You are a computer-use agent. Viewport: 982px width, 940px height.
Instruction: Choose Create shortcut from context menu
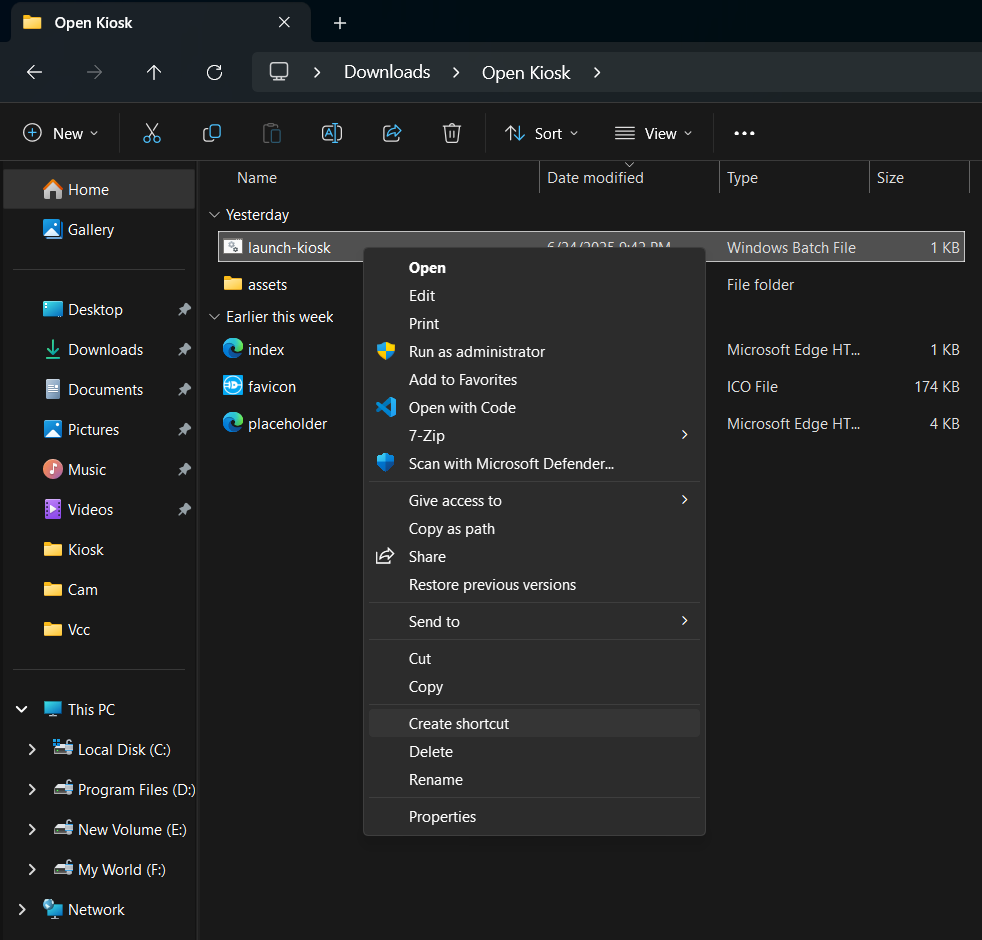point(459,723)
